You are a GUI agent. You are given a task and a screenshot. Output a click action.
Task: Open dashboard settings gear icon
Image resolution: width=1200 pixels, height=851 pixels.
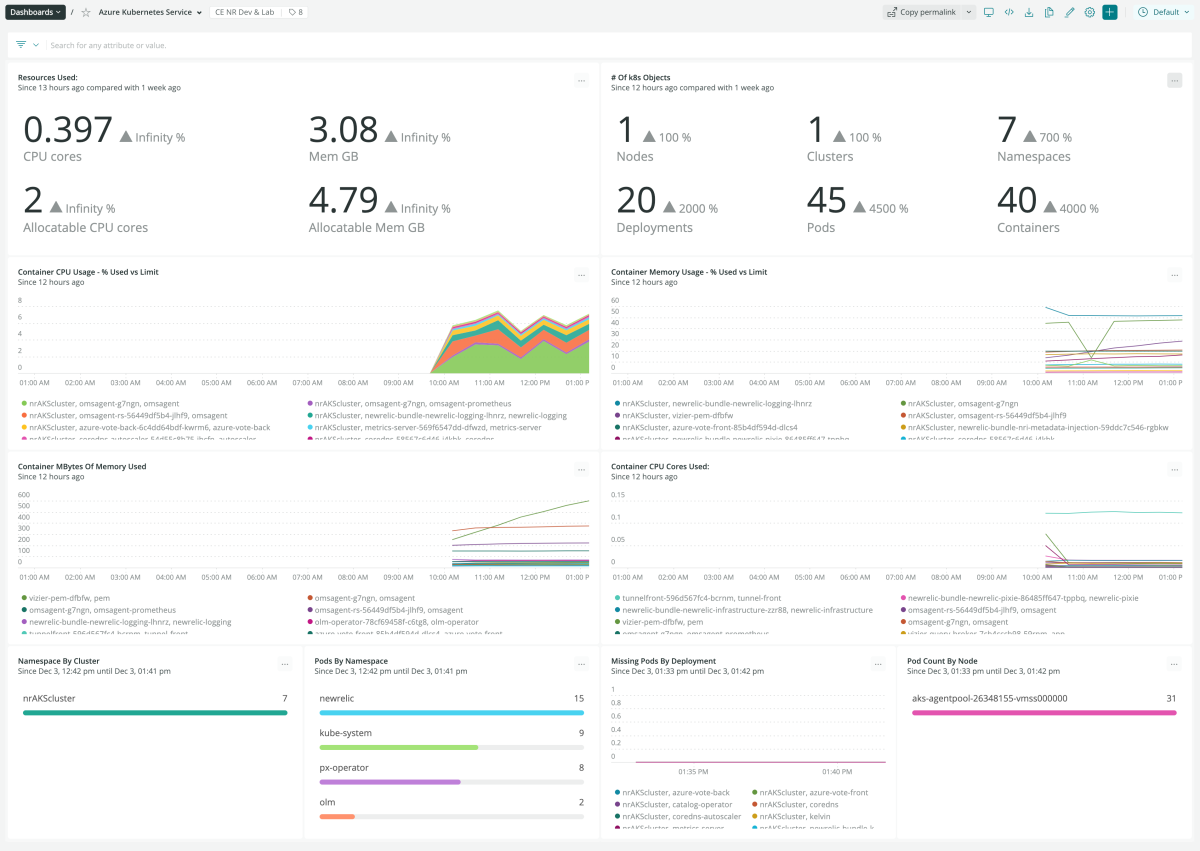click(1090, 12)
